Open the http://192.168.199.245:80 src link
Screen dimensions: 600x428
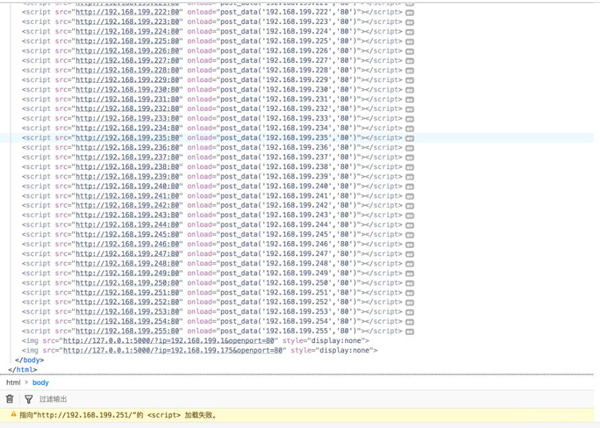click(x=127, y=234)
